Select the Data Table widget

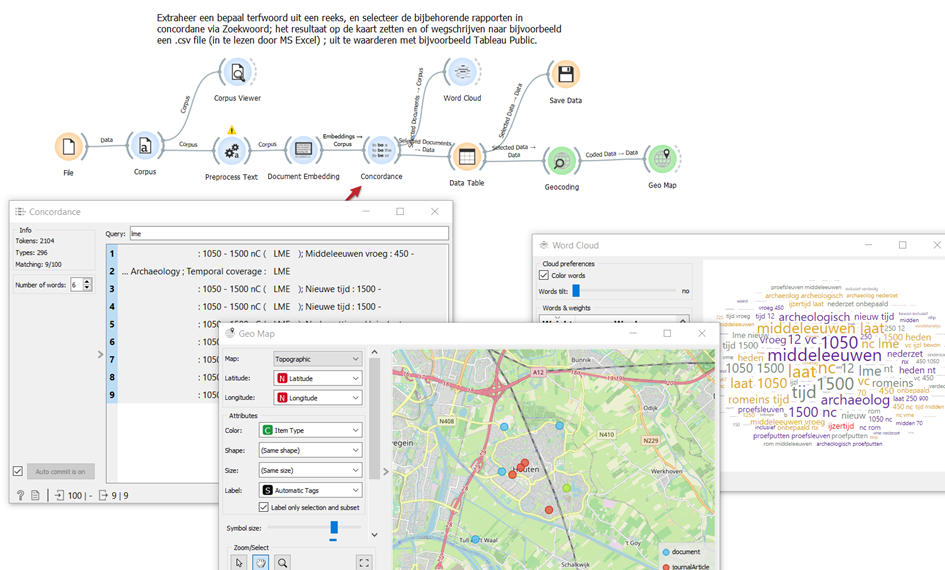pyautogui.click(x=466, y=156)
